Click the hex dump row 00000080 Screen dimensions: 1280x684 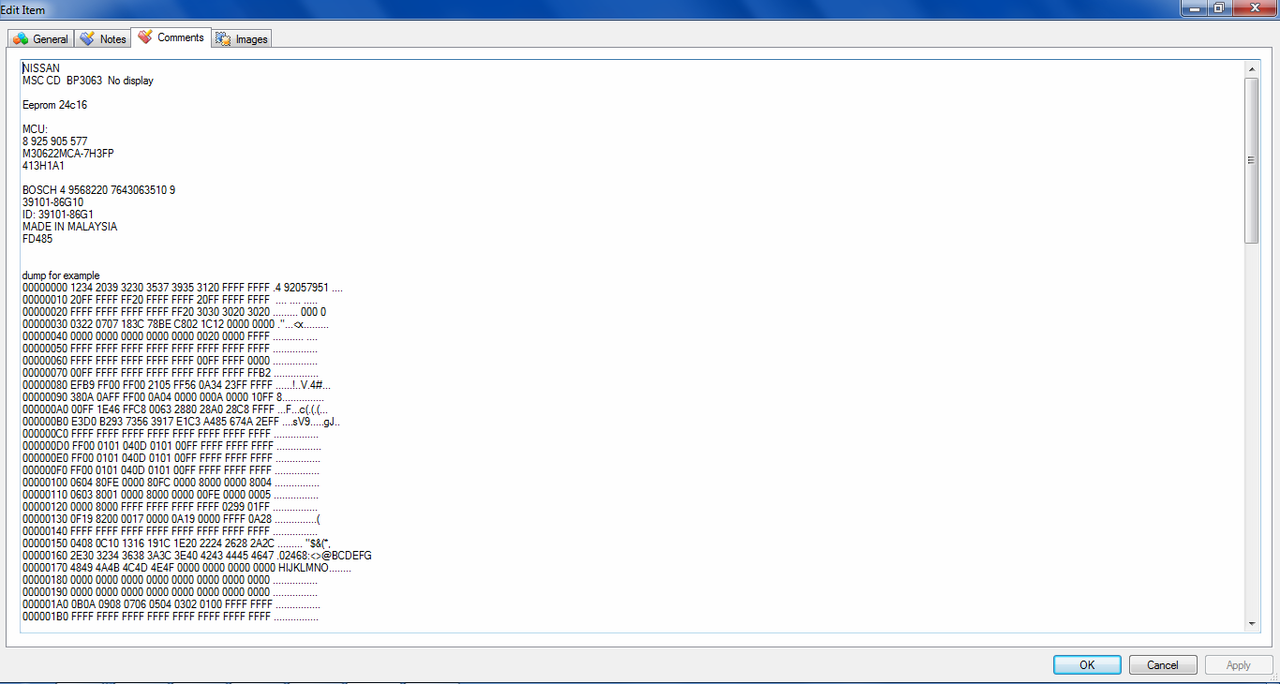[176, 385]
